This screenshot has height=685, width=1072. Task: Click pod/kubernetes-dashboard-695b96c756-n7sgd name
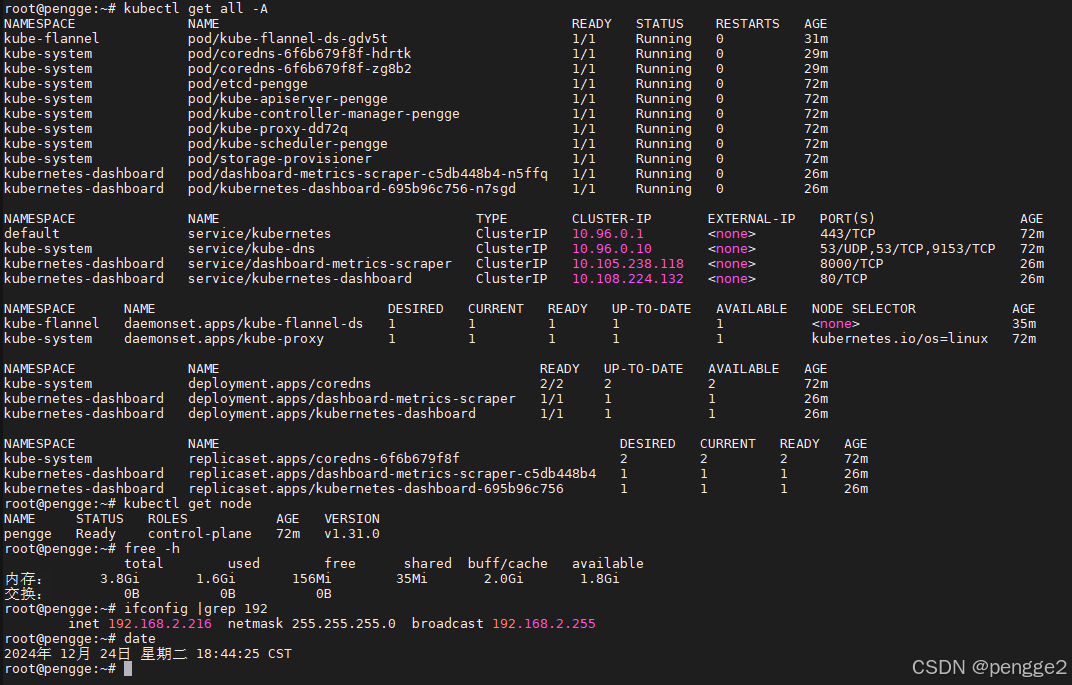pyautogui.click(x=352, y=189)
